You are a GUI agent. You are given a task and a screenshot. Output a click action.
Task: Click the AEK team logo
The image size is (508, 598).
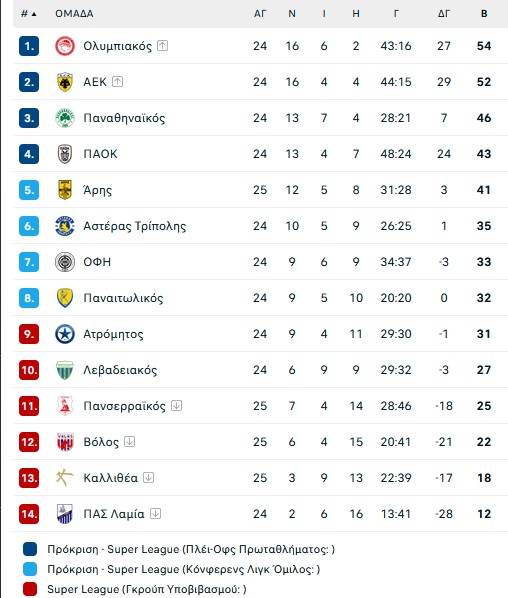(65, 82)
